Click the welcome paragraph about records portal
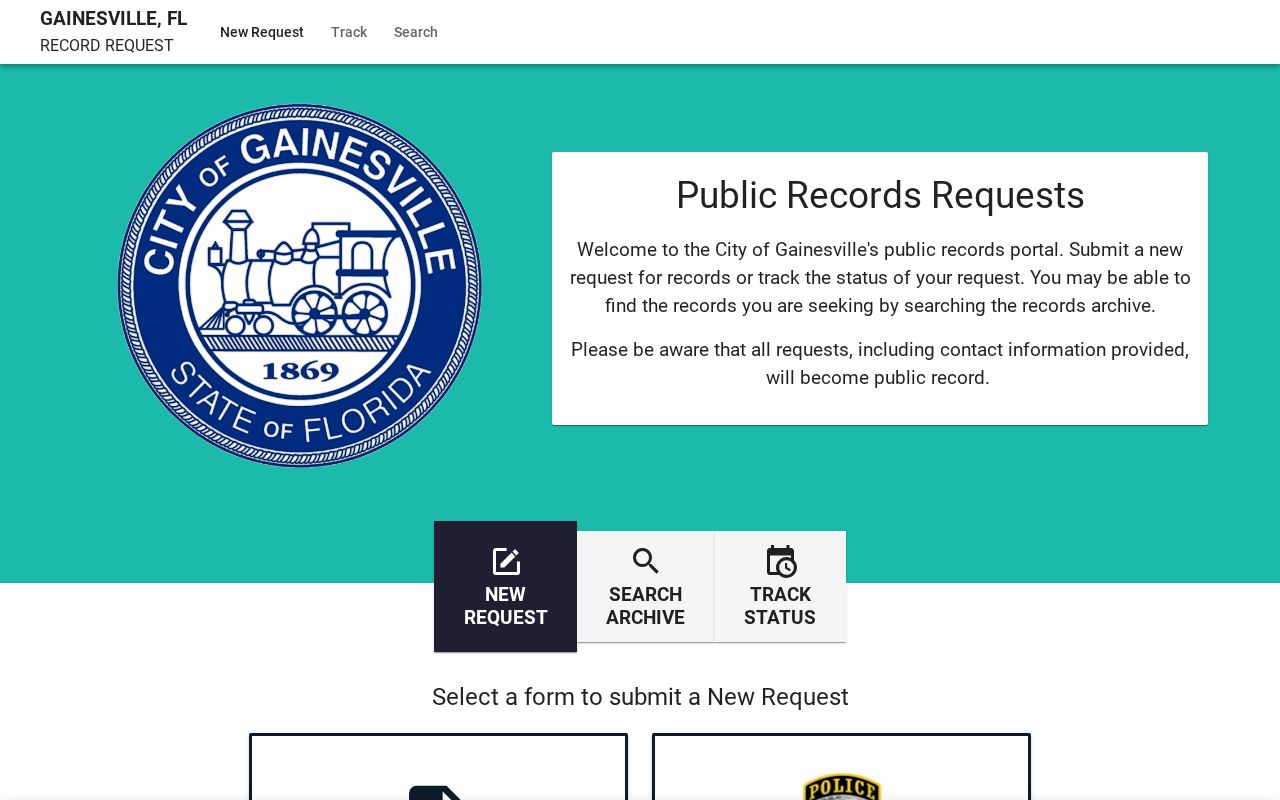This screenshot has width=1280, height=800. point(880,278)
